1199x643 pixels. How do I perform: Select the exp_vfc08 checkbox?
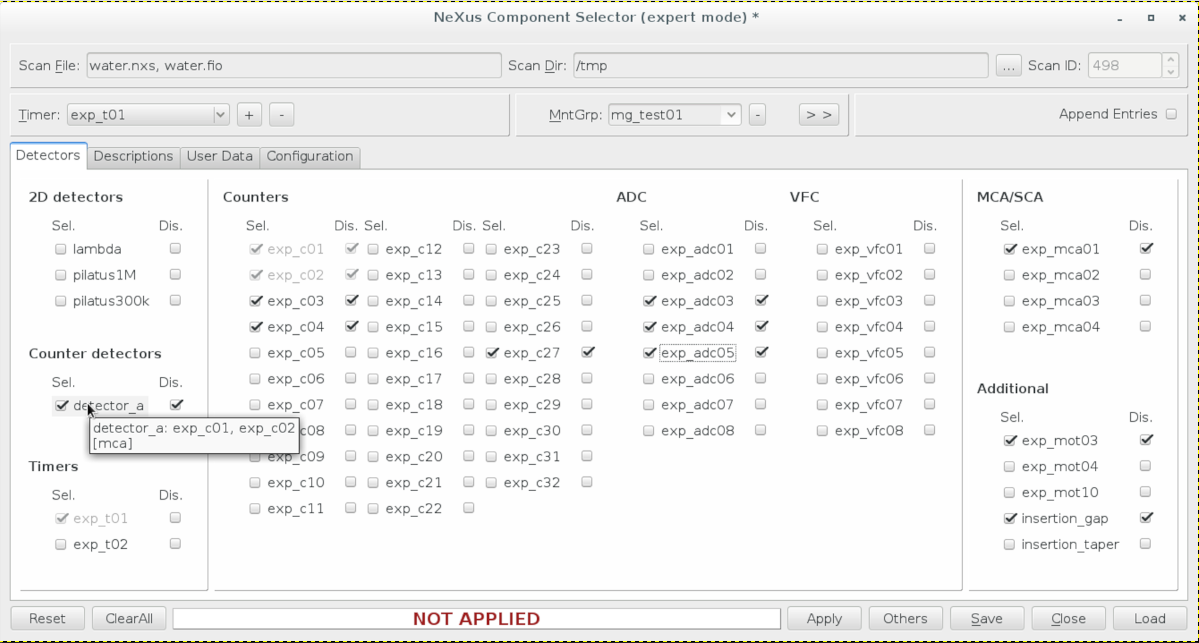point(822,431)
